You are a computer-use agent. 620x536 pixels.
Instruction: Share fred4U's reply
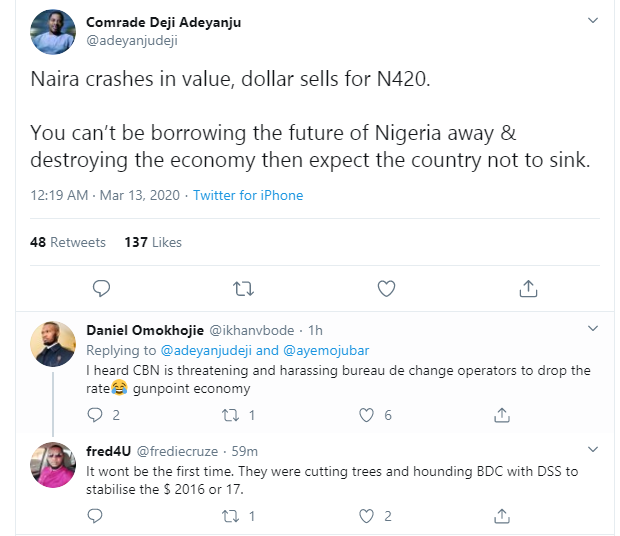click(502, 516)
